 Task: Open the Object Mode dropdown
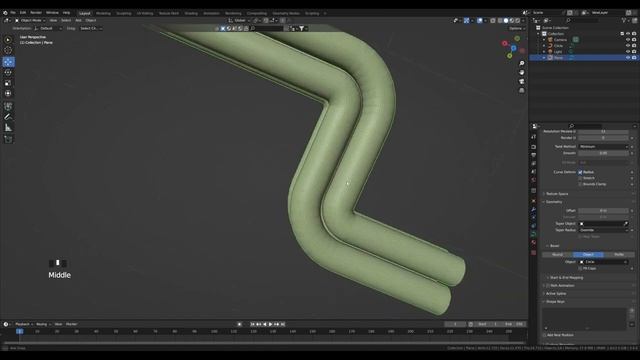click(x=31, y=20)
